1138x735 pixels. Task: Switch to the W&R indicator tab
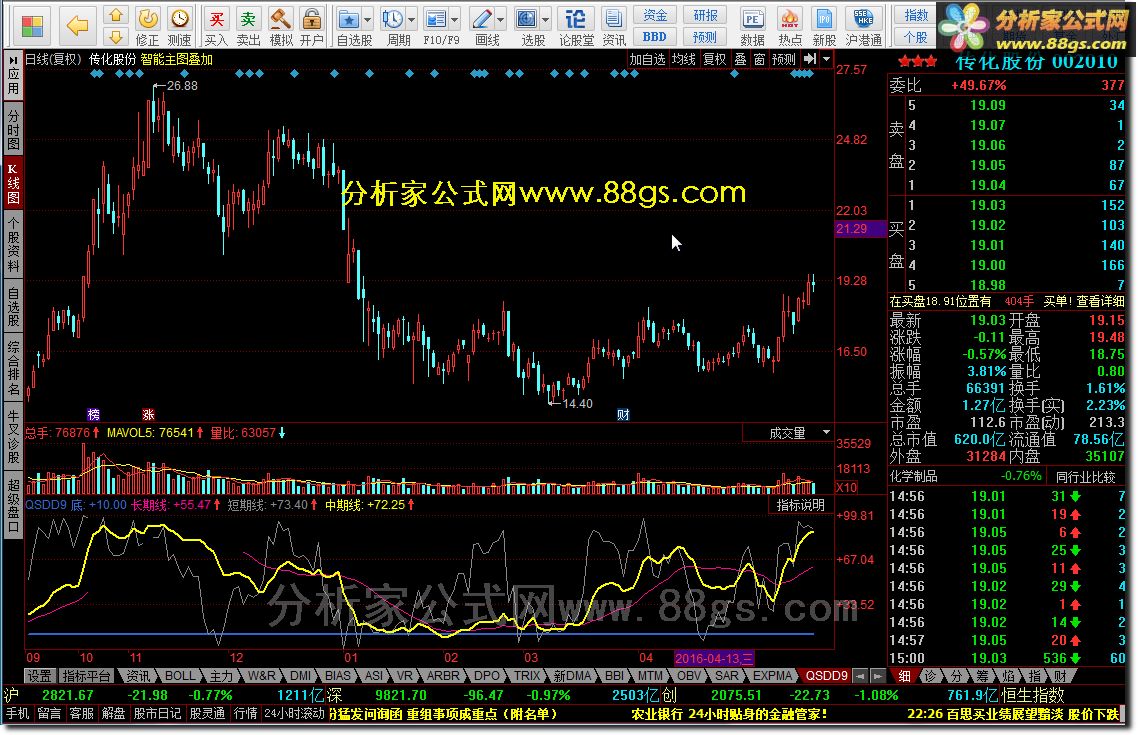click(261, 676)
